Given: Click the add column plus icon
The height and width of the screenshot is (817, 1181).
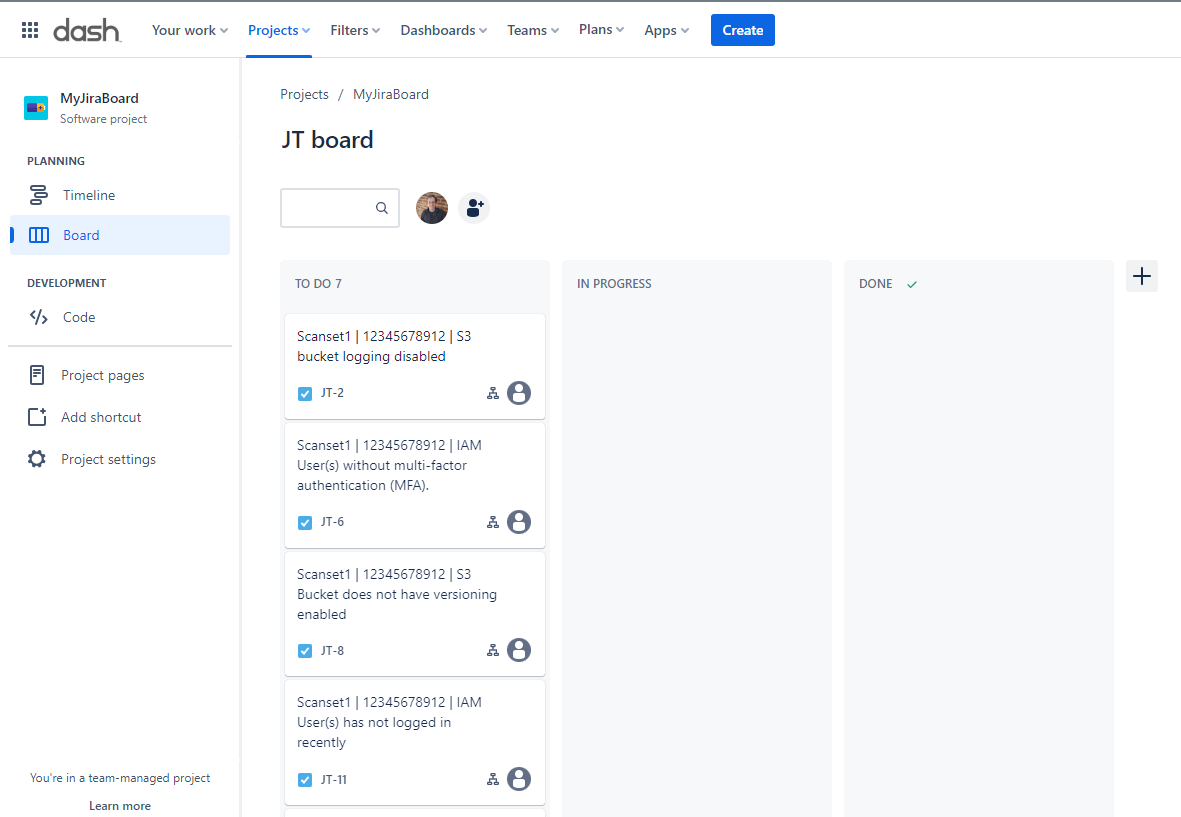Looking at the screenshot, I should (x=1141, y=276).
